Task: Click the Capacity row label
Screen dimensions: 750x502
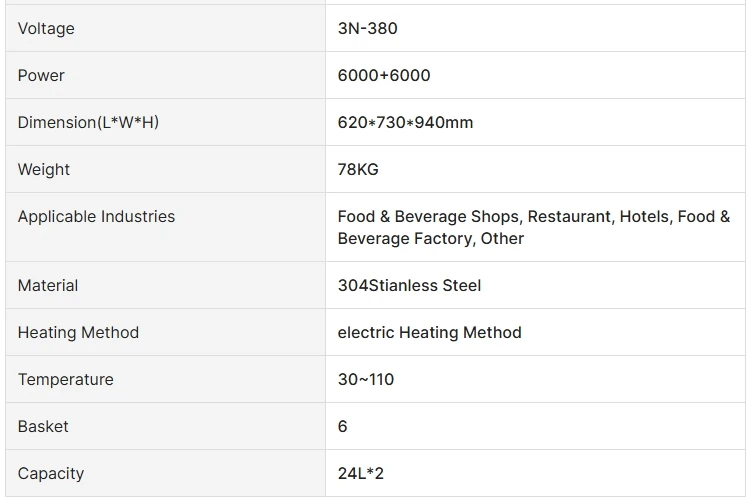Action: [51, 473]
